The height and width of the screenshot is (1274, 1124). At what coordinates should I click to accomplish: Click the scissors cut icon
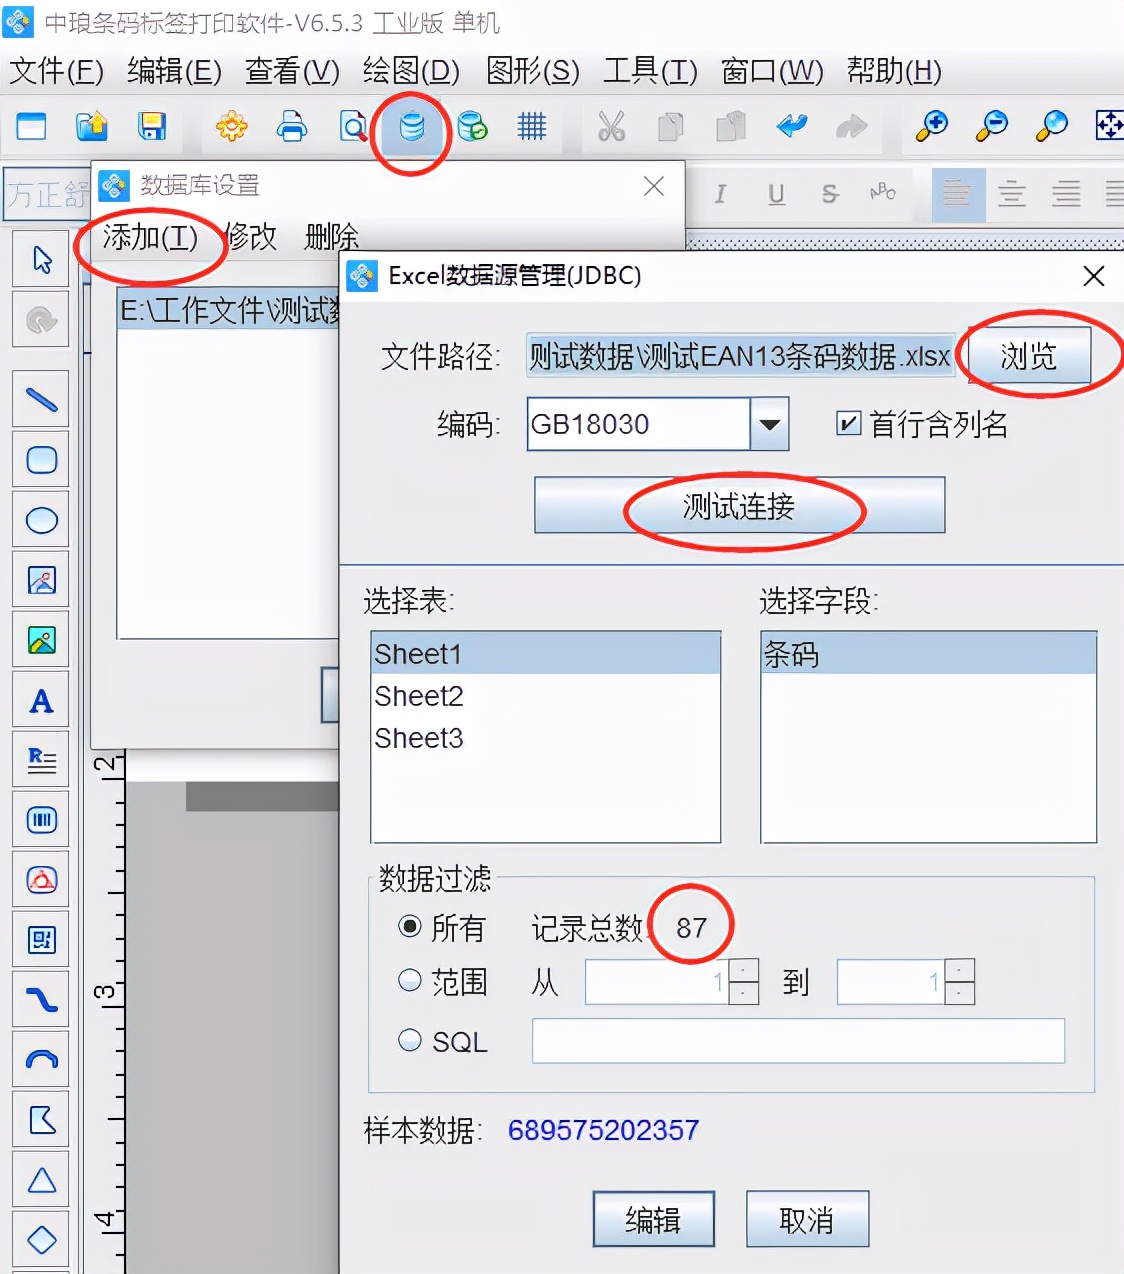click(x=611, y=126)
